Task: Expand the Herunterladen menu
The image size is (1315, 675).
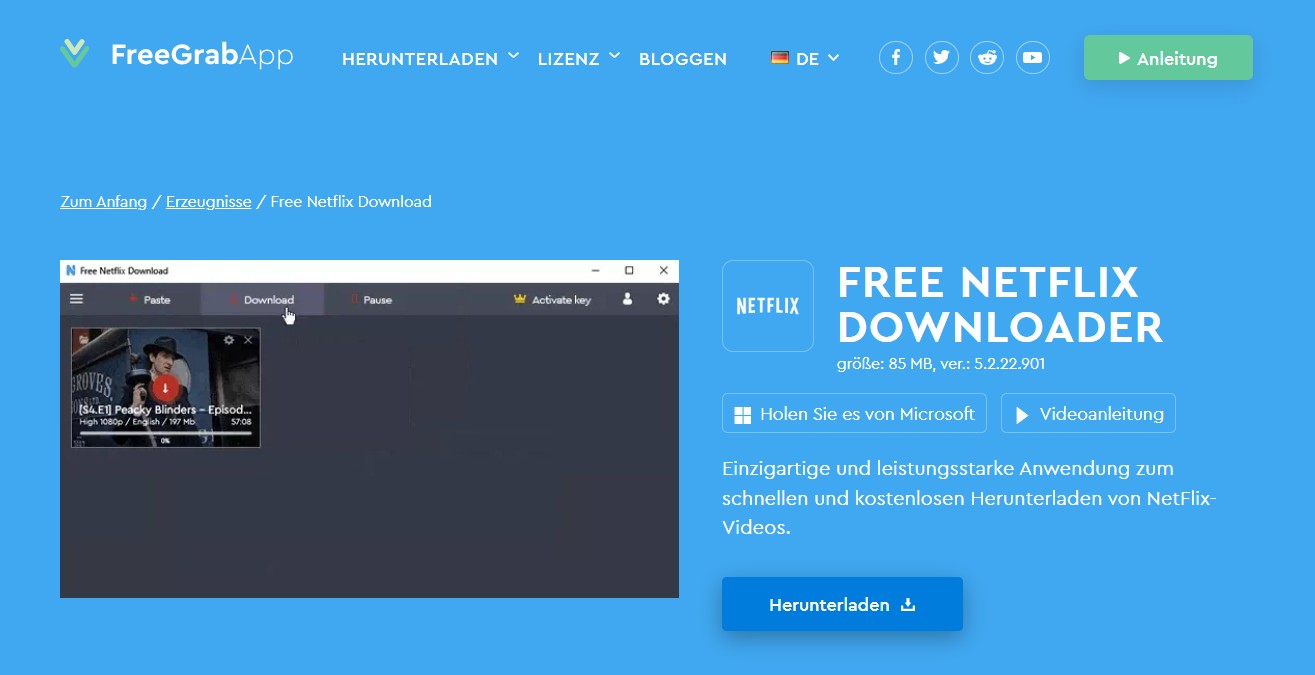Action: [430, 59]
